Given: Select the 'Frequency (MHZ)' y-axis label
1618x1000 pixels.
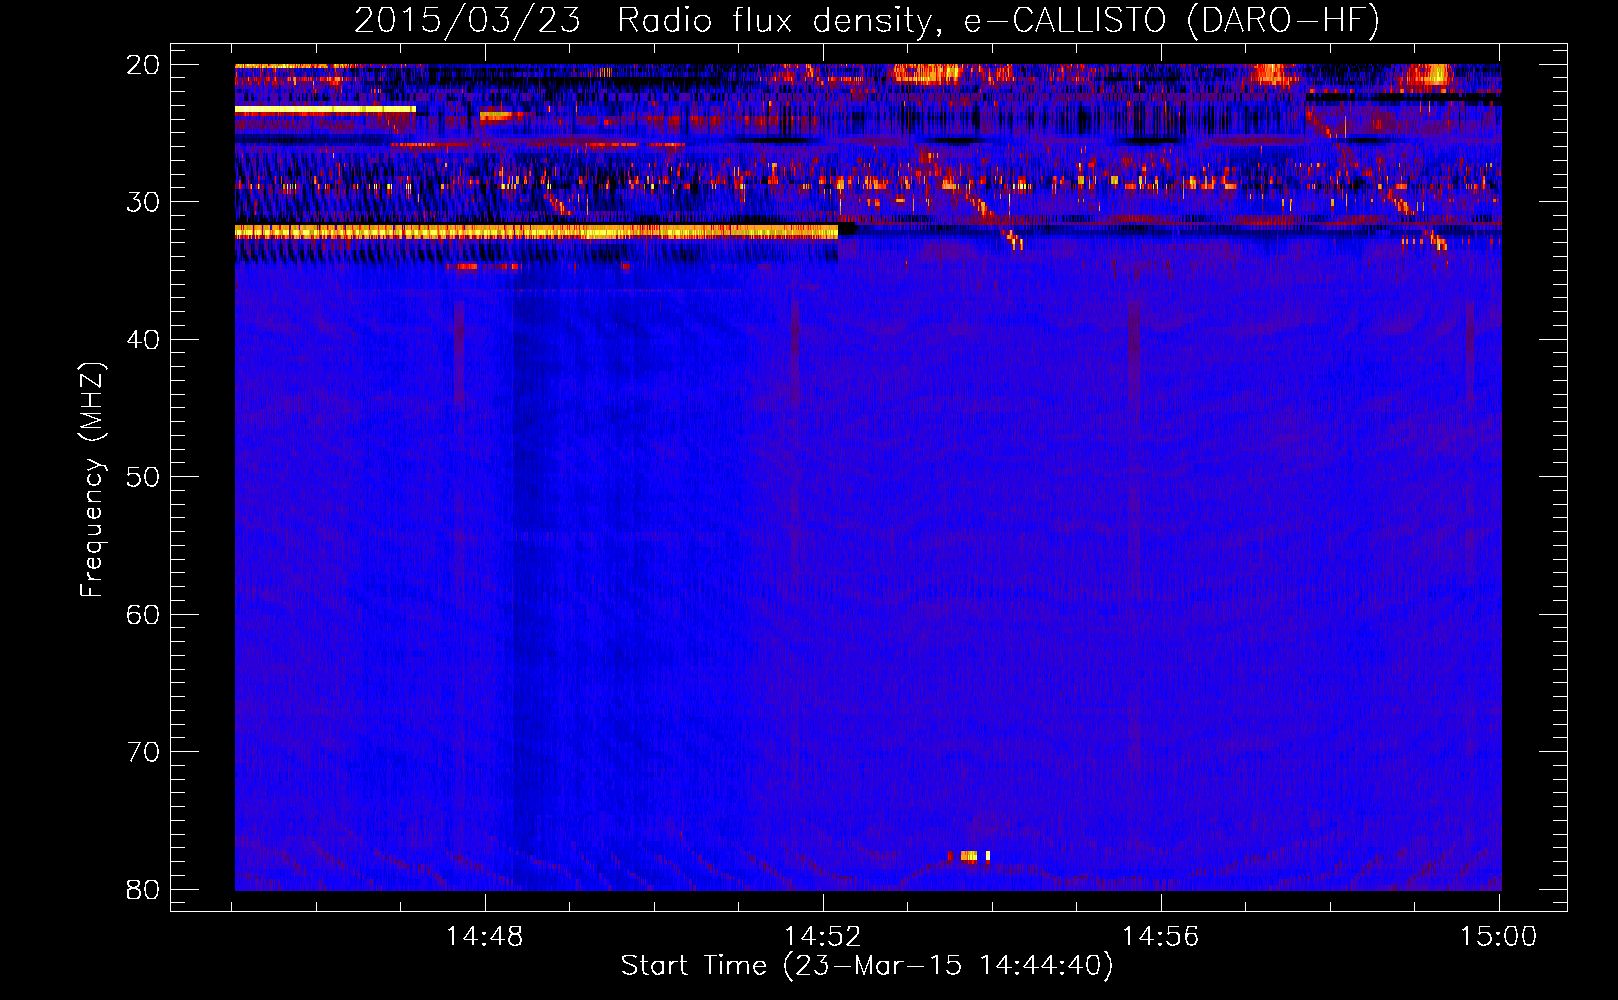Looking at the screenshot, I should point(91,480).
